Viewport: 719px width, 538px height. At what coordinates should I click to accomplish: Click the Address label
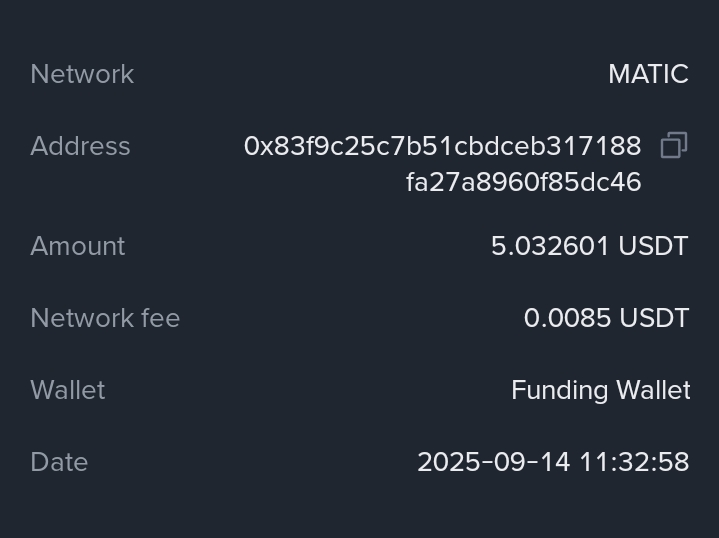(80, 146)
